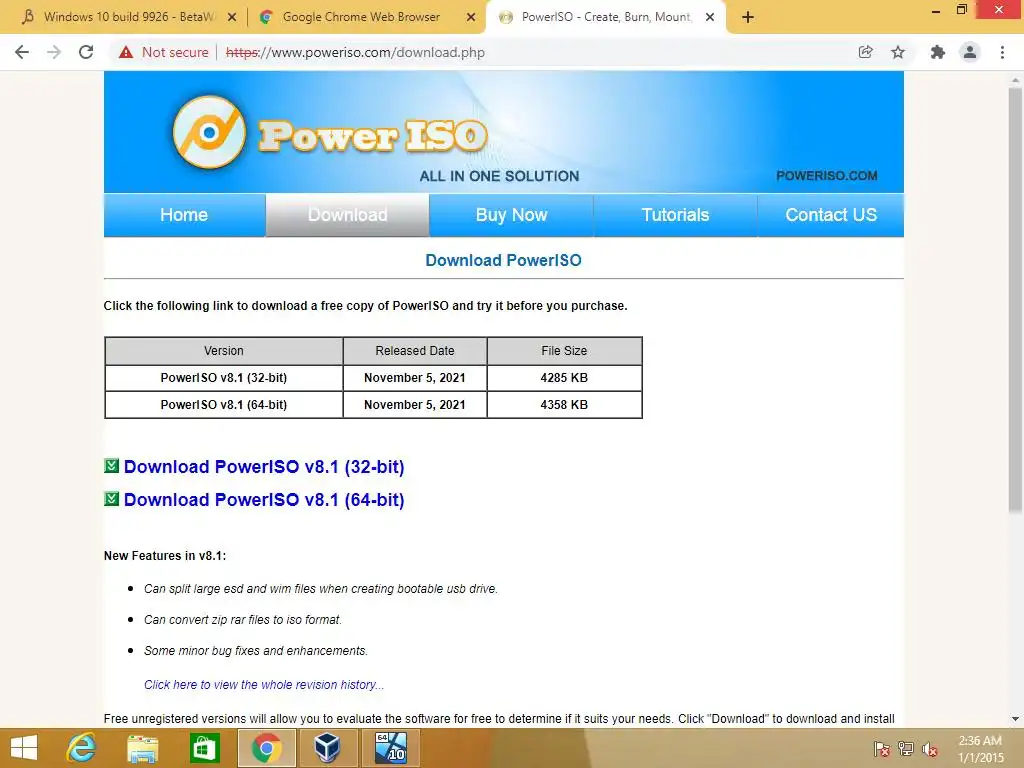Close the PowerISO tab
Screen dimensions: 1024x768
(710, 18)
